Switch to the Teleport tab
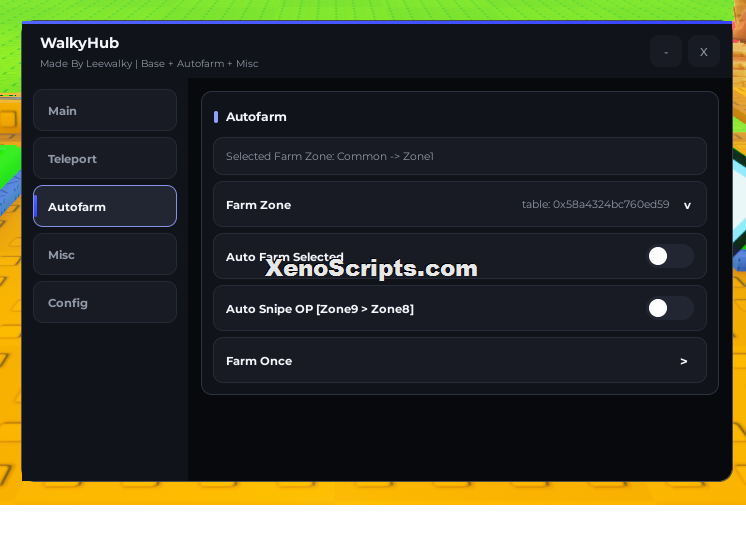 [x=105, y=158]
